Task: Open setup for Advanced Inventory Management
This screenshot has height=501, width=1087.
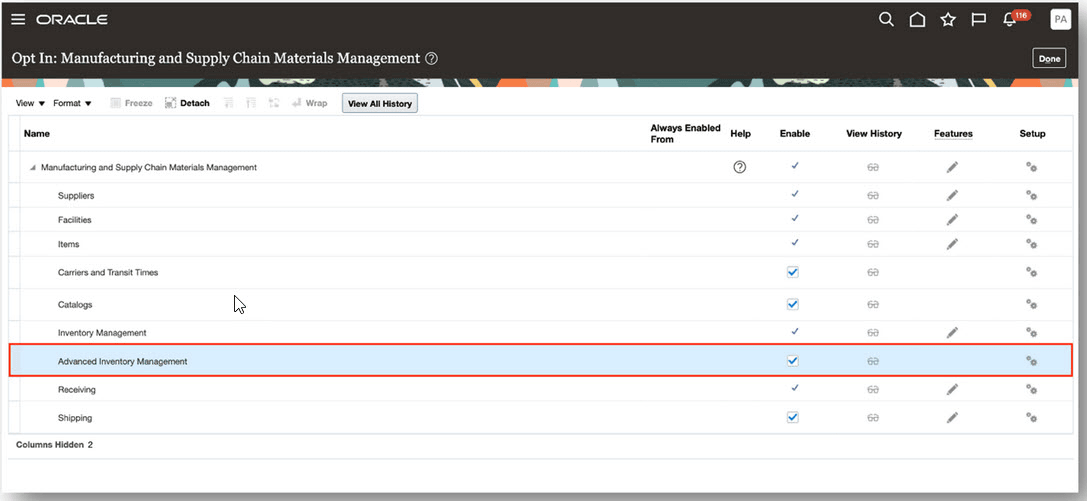Action: click(x=1032, y=361)
